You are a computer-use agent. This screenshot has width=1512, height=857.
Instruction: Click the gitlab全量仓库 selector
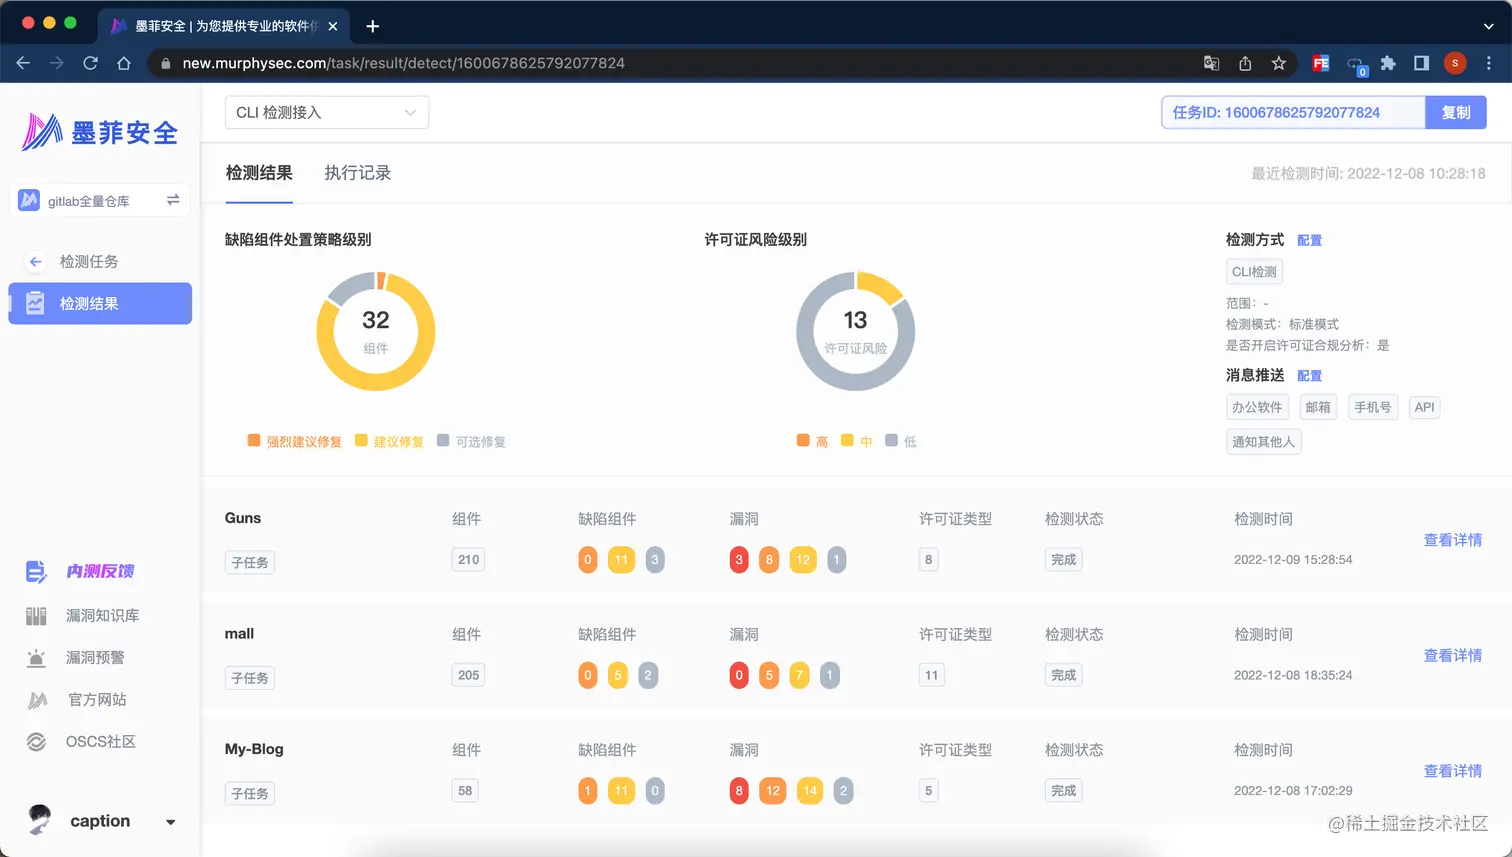(100, 200)
